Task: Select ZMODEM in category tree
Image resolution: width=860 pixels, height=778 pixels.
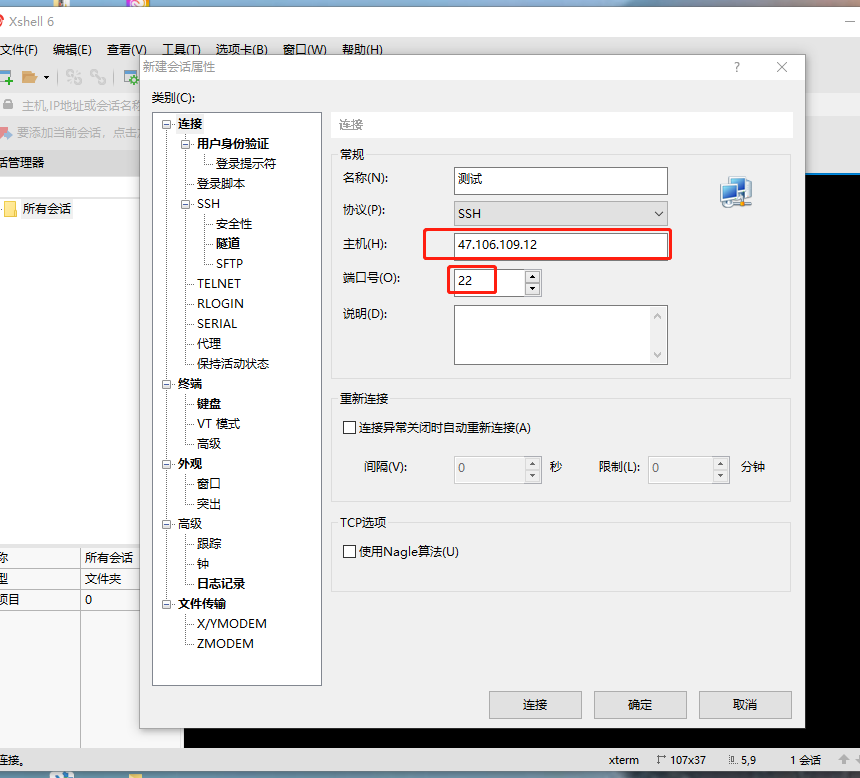Action: [x=225, y=644]
